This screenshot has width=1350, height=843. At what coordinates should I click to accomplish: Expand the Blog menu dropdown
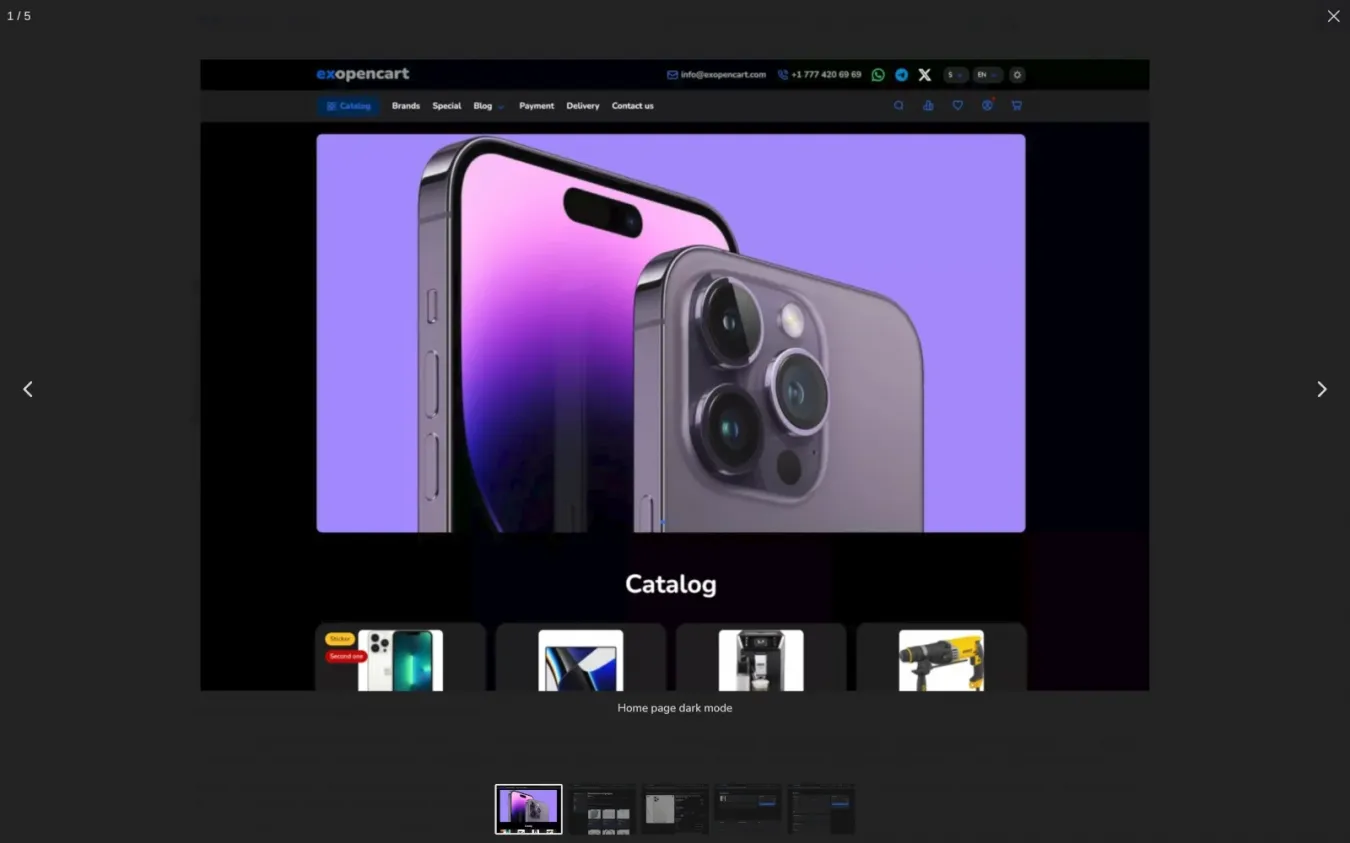click(488, 106)
